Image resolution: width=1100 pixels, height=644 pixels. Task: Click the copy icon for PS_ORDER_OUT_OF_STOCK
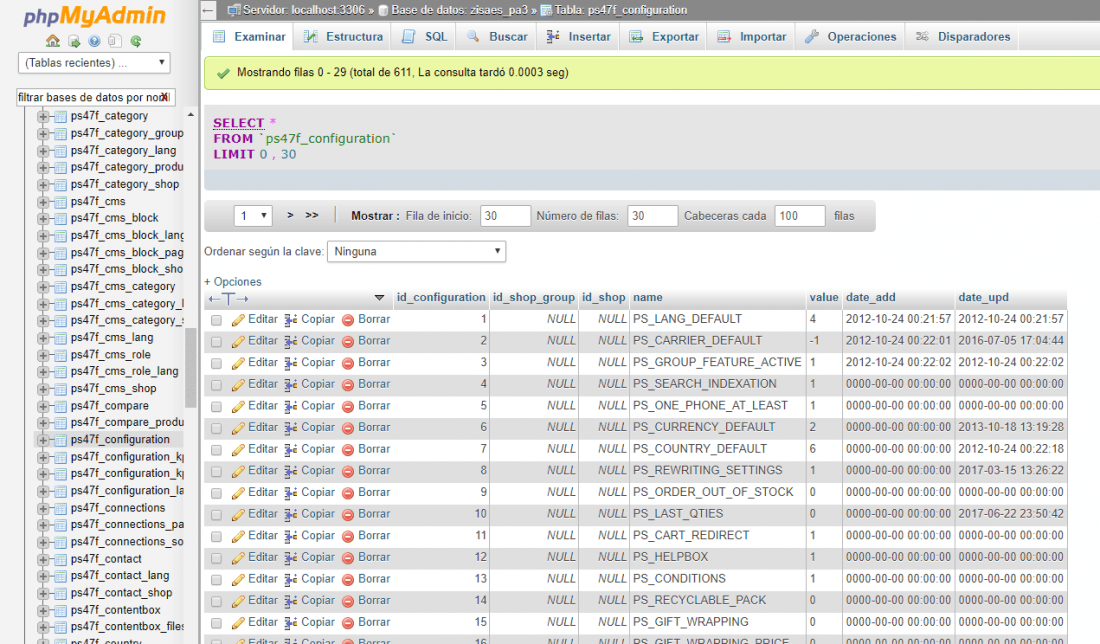pos(290,493)
